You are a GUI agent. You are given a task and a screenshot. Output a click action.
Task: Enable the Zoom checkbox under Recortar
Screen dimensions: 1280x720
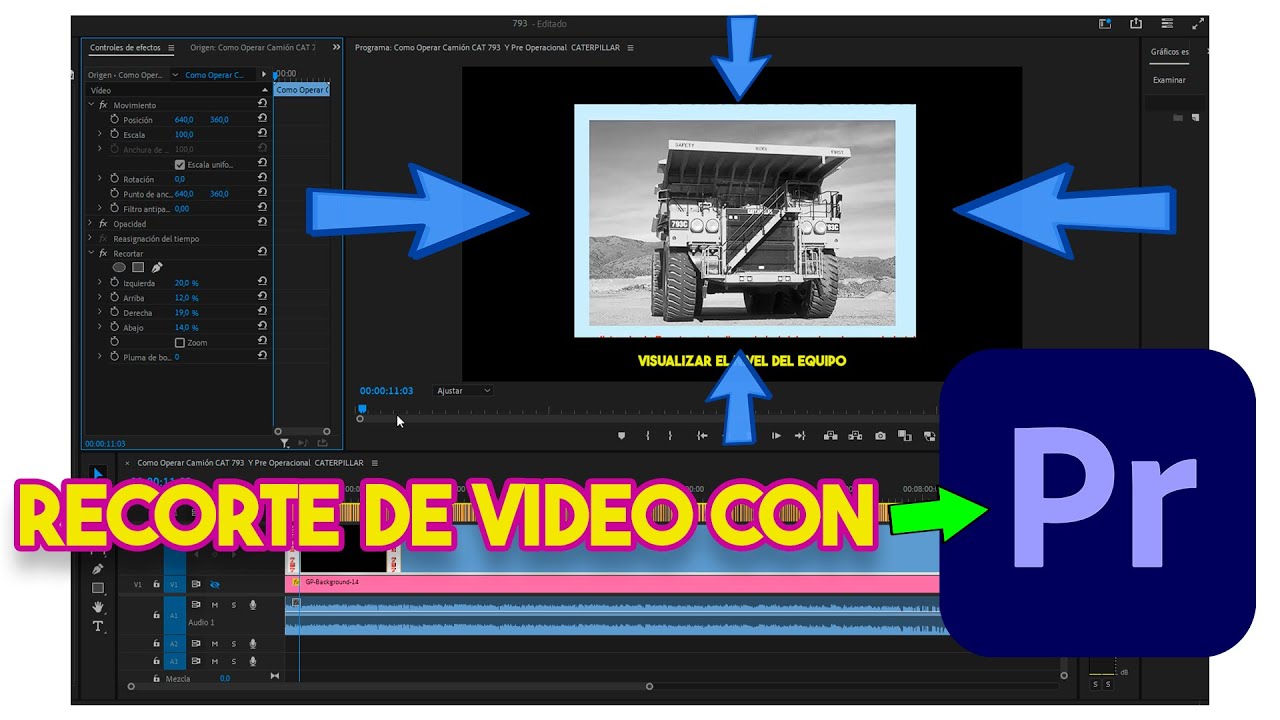(180, 342)
